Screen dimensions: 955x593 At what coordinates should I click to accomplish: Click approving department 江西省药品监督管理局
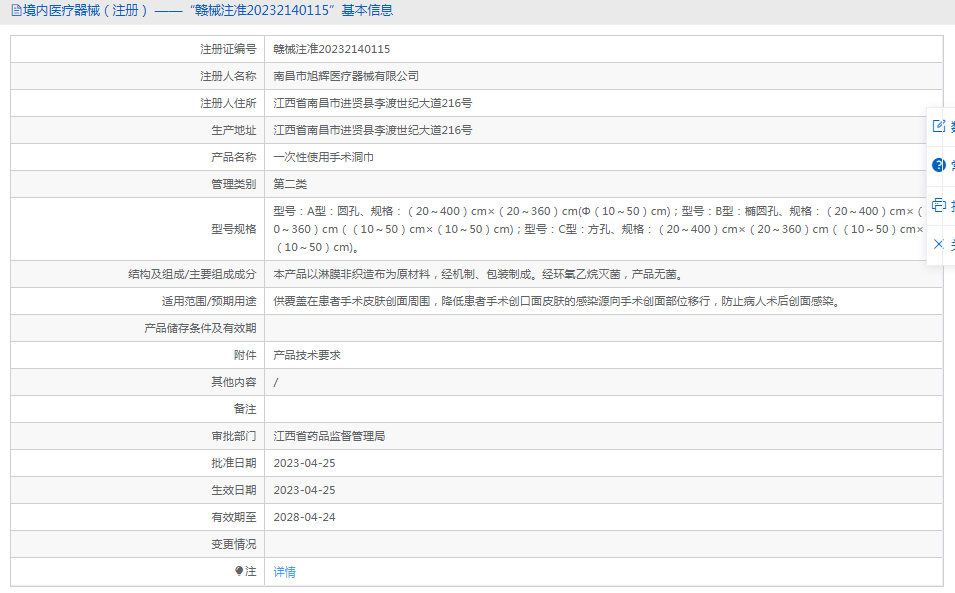[x=329, y=436]
